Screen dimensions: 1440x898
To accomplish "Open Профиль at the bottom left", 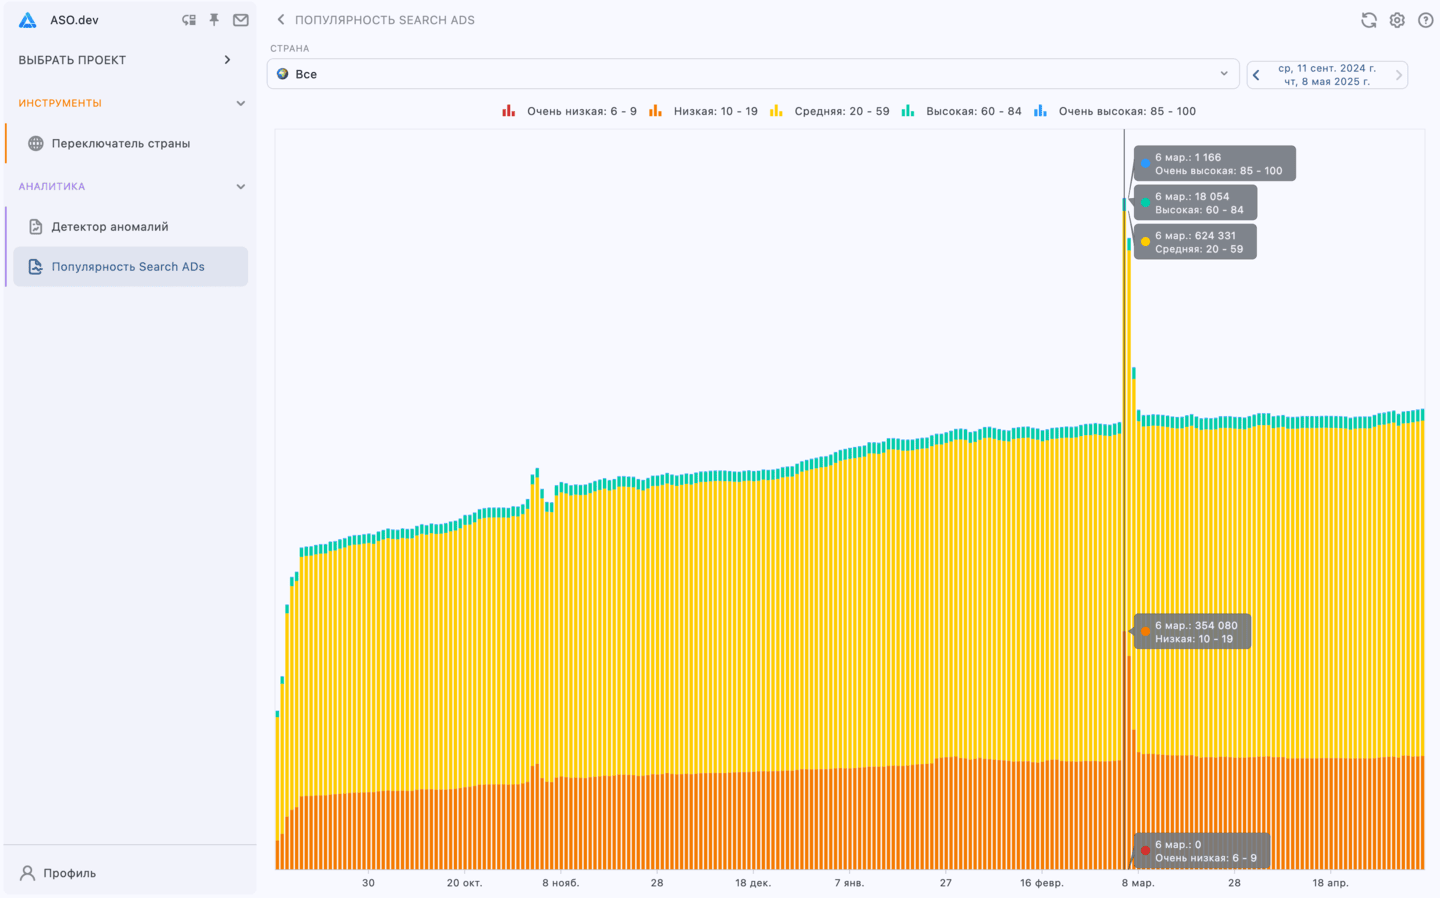I will pyautogui.click(x=60, y=872).
